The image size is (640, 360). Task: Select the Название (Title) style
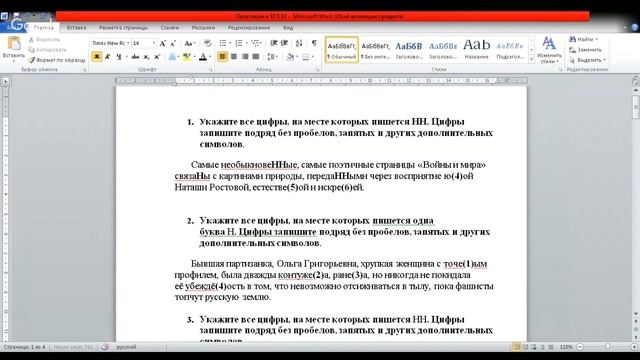476,49
